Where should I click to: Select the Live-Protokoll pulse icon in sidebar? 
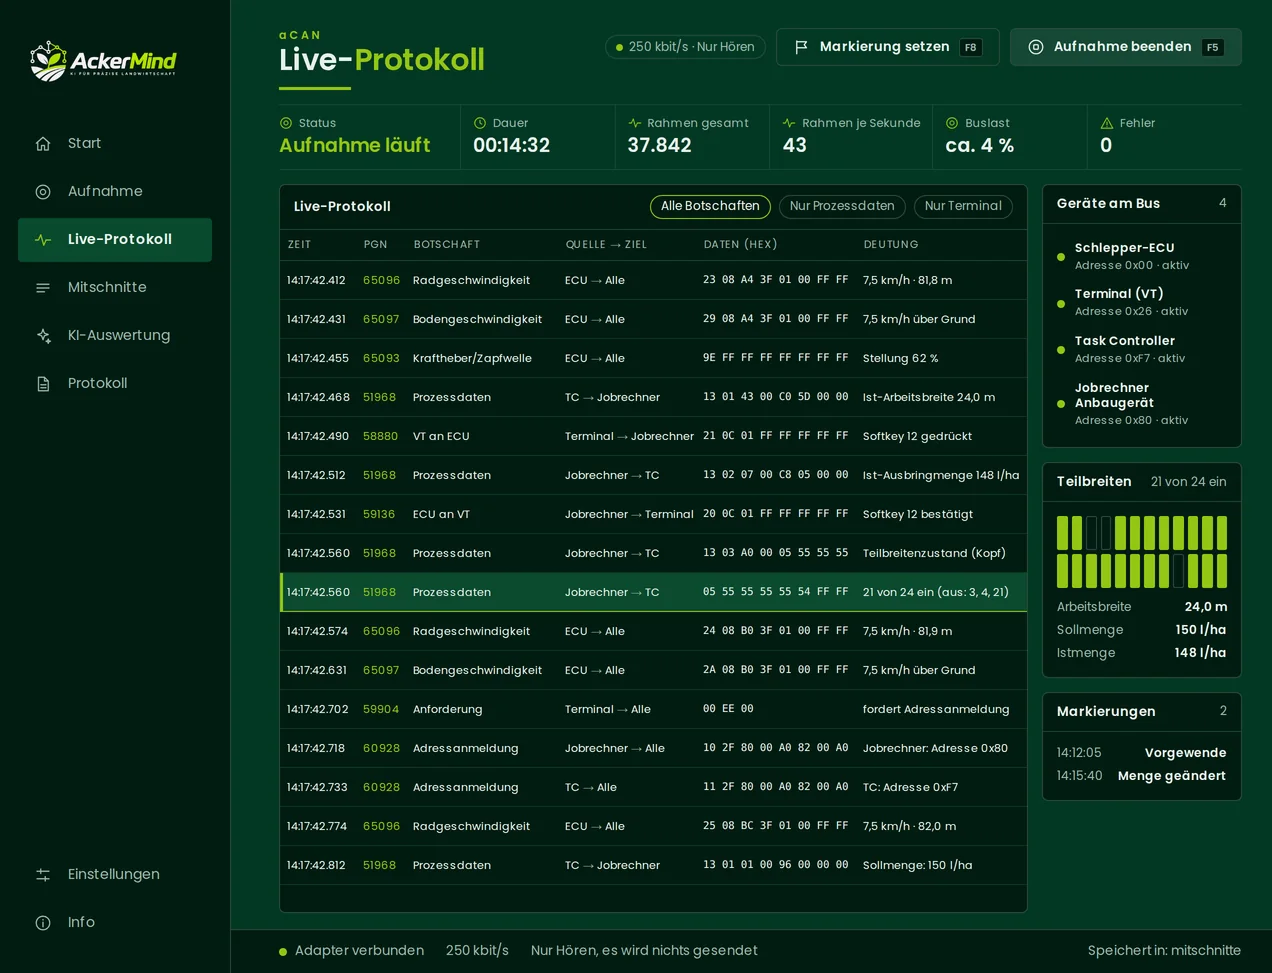(x=43, y=239)
